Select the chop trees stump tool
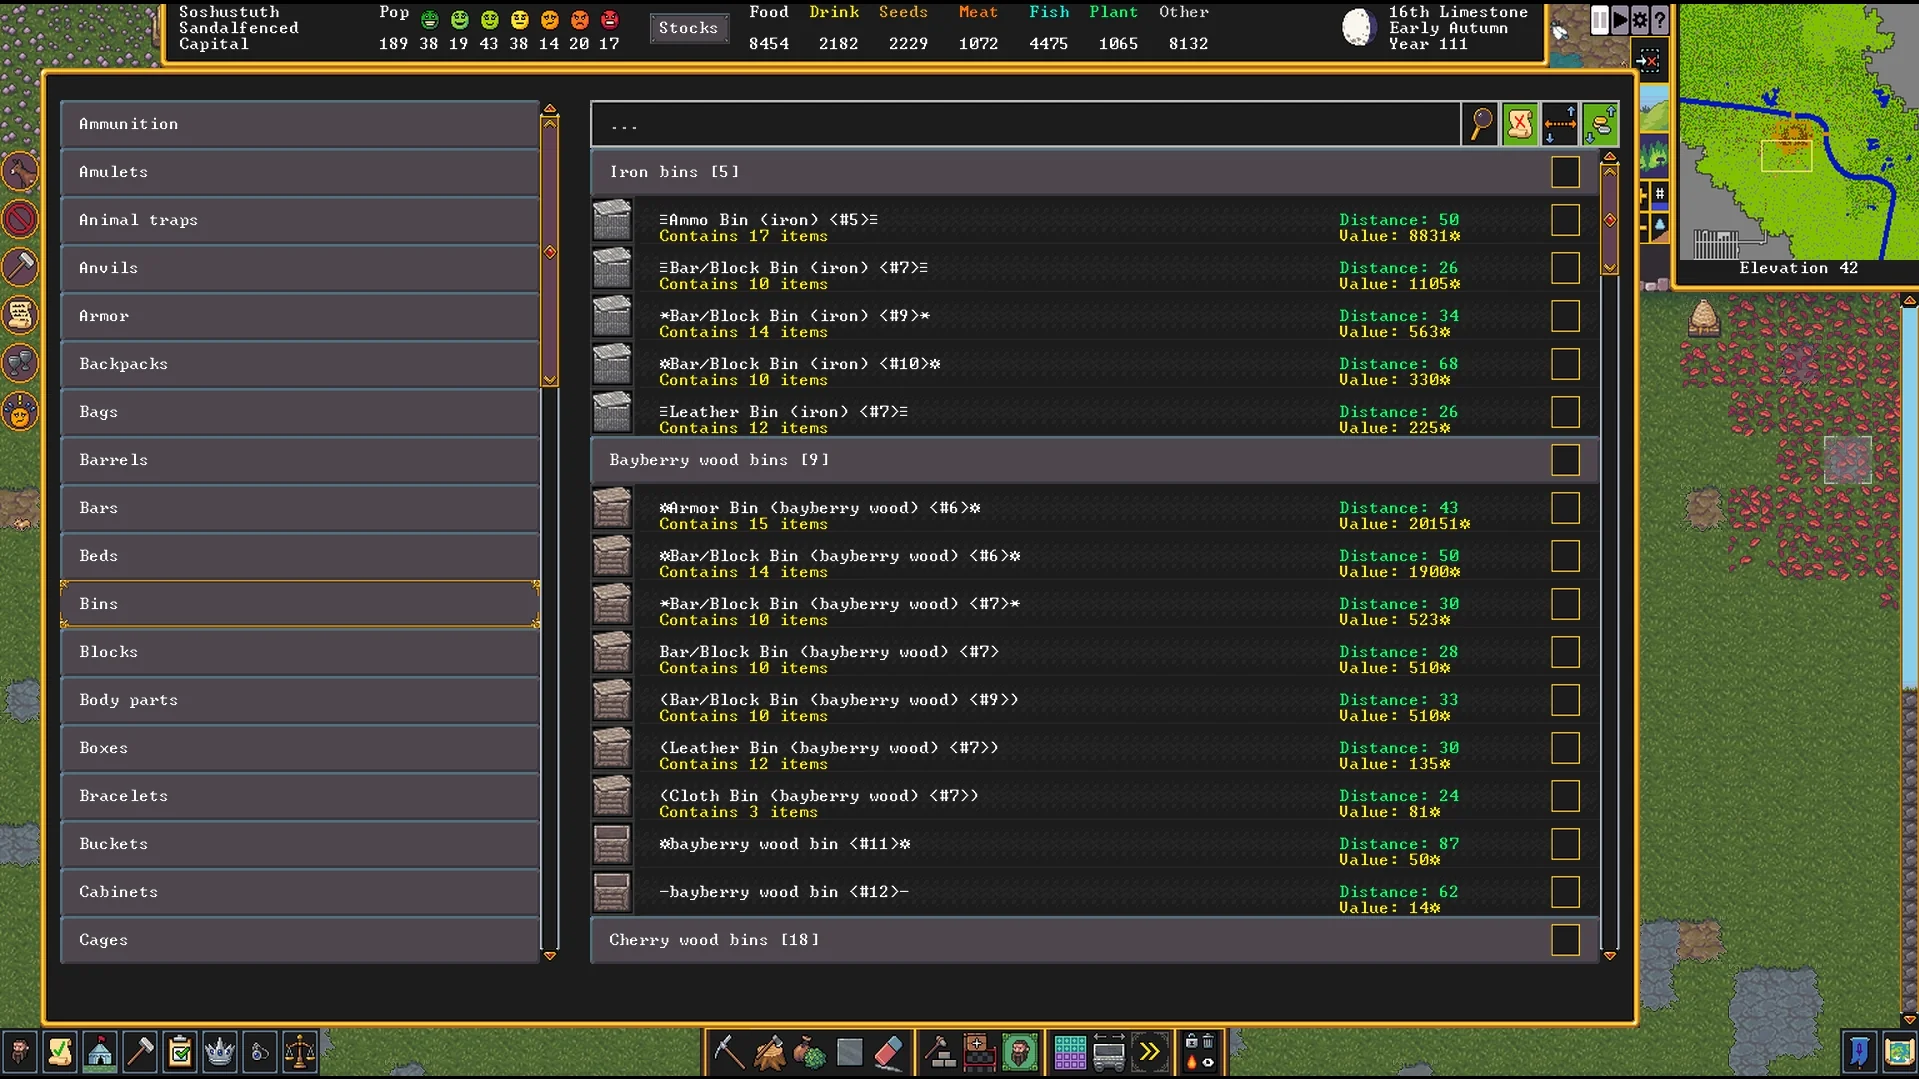The image size is (1919, 1079). point(769,1052)
